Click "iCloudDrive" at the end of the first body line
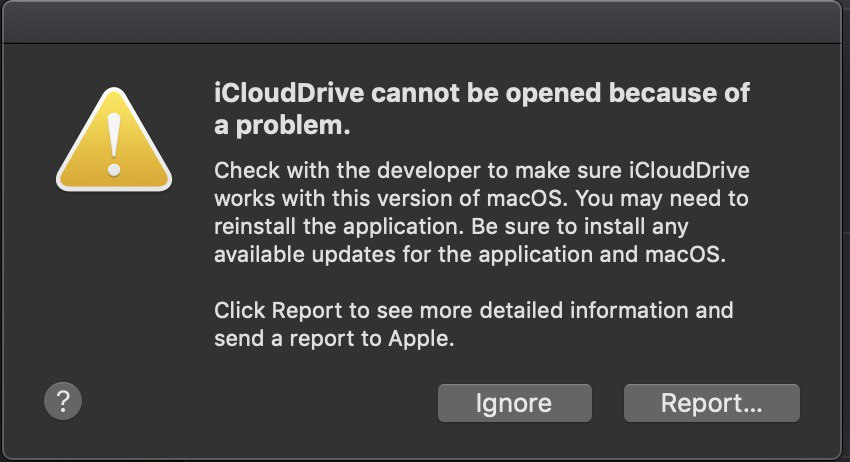 [x=689, y=171]
